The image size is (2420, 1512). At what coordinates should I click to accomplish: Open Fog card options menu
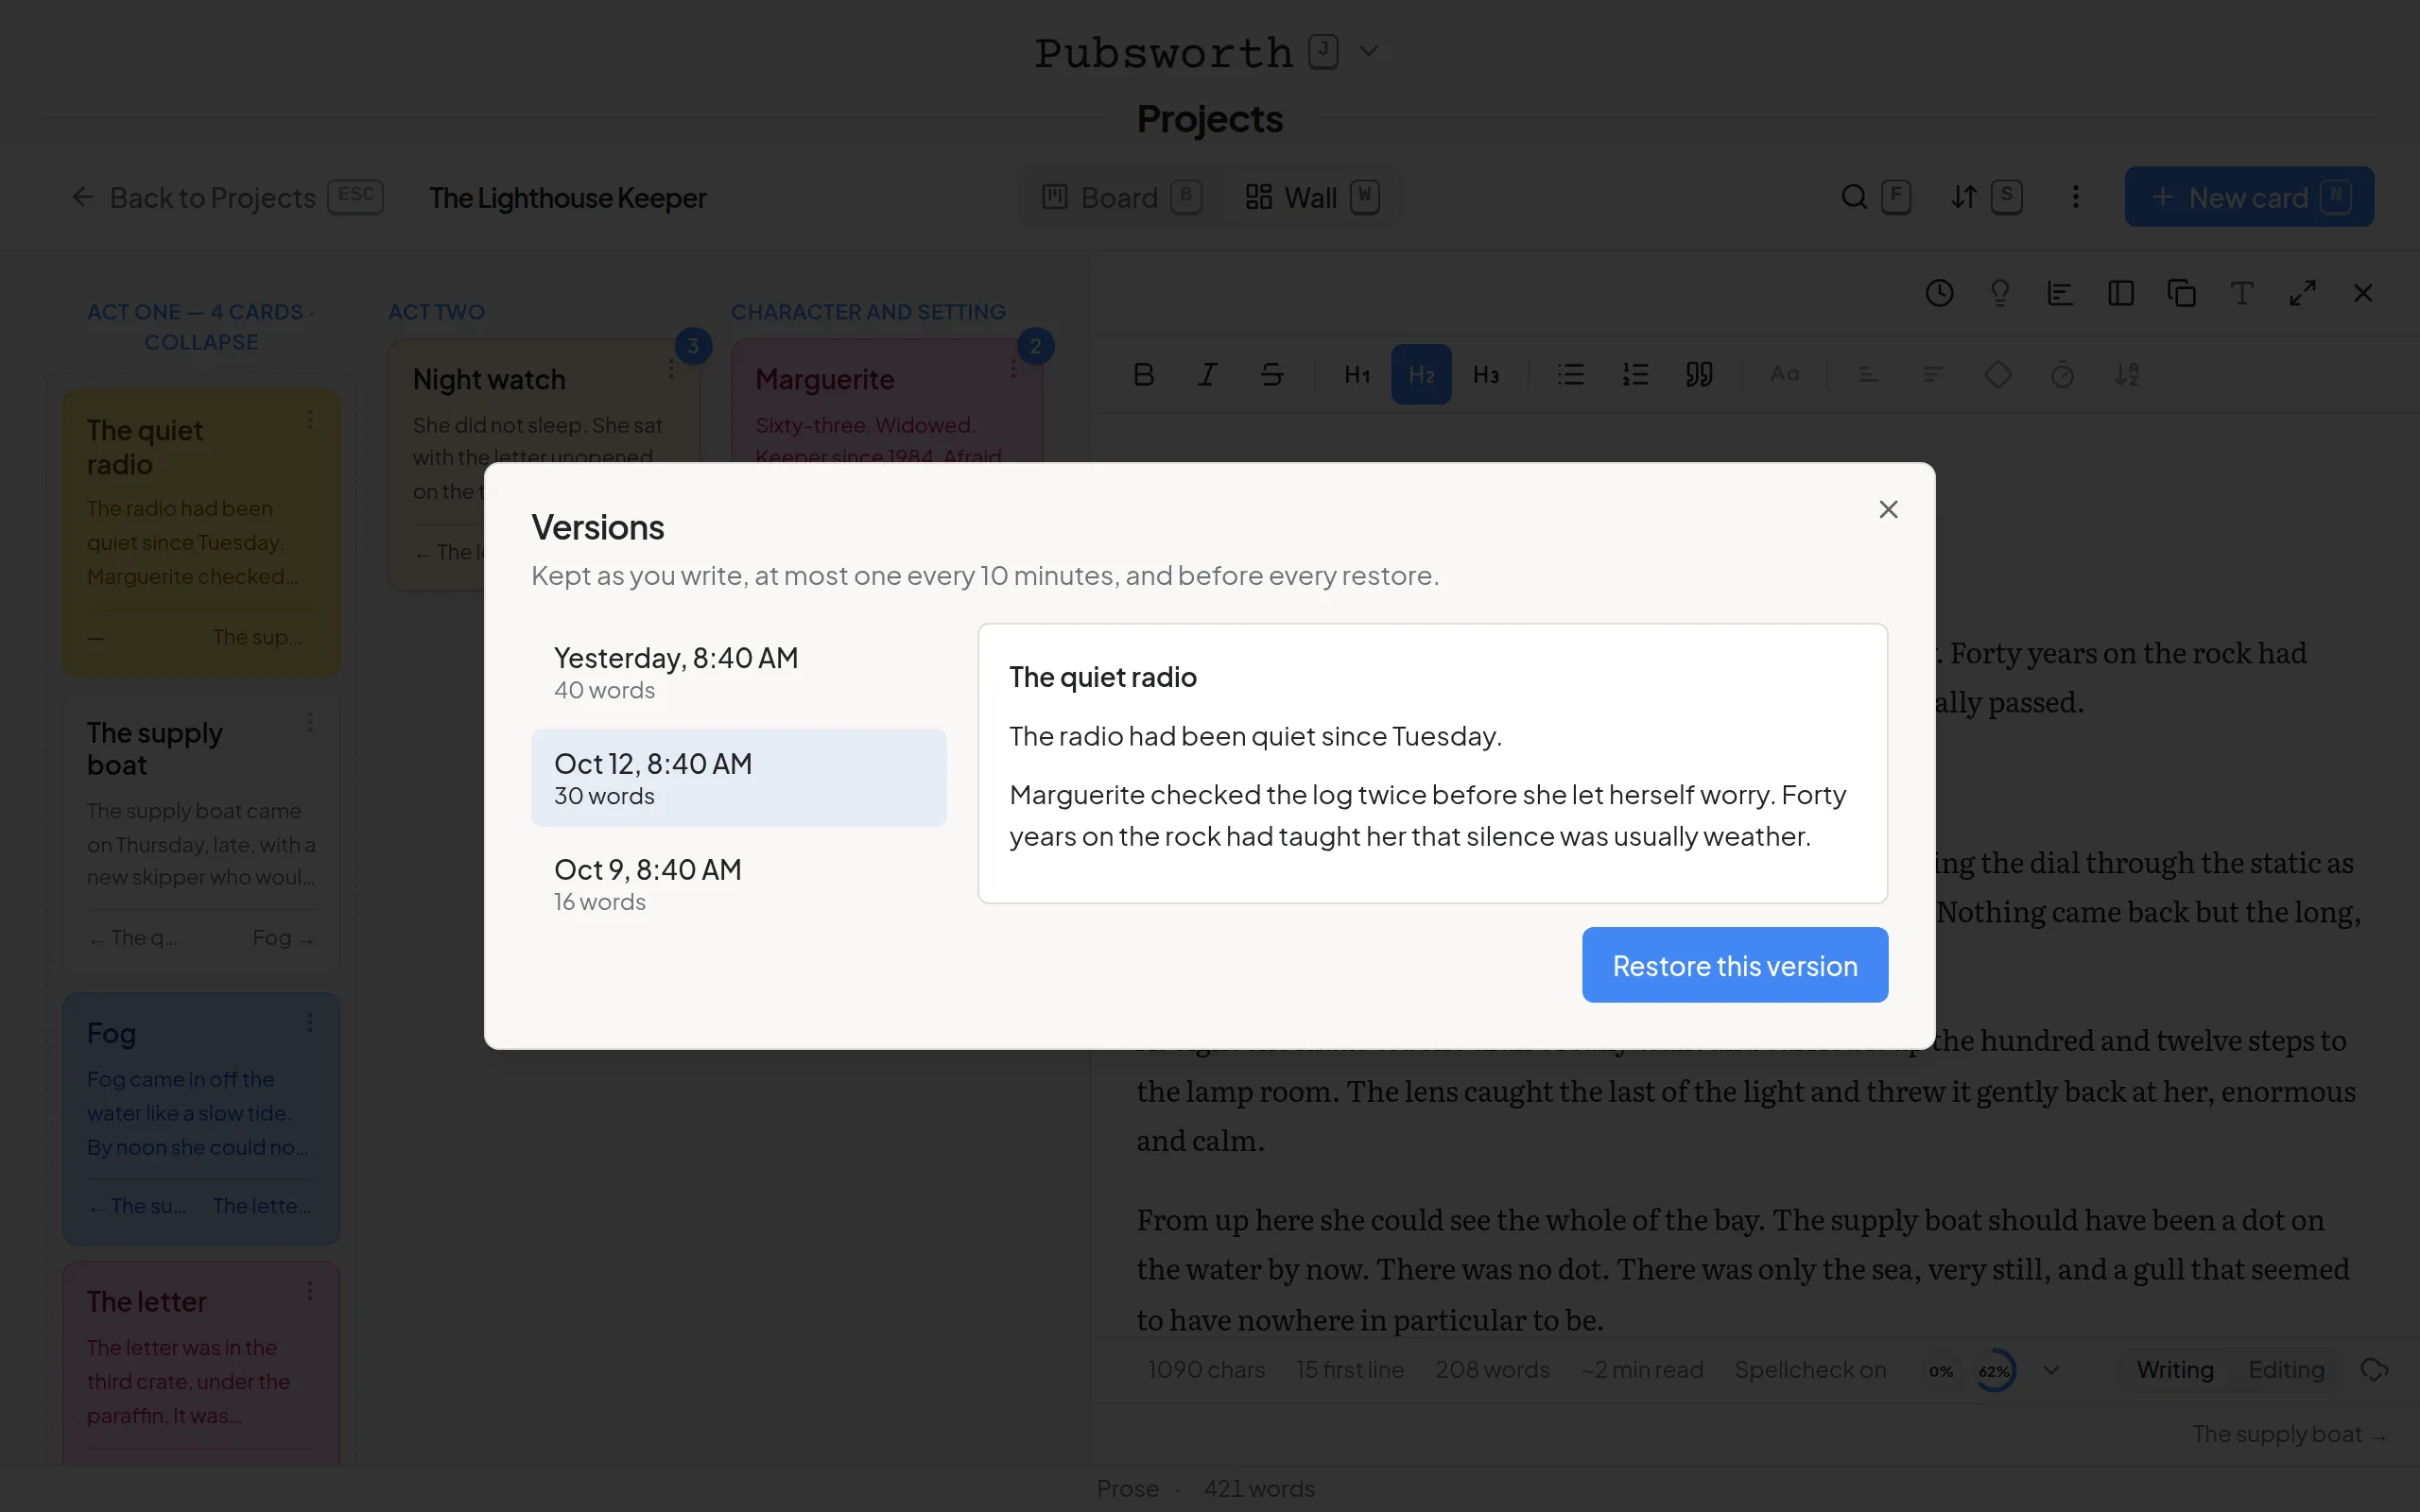[310, 1022]
